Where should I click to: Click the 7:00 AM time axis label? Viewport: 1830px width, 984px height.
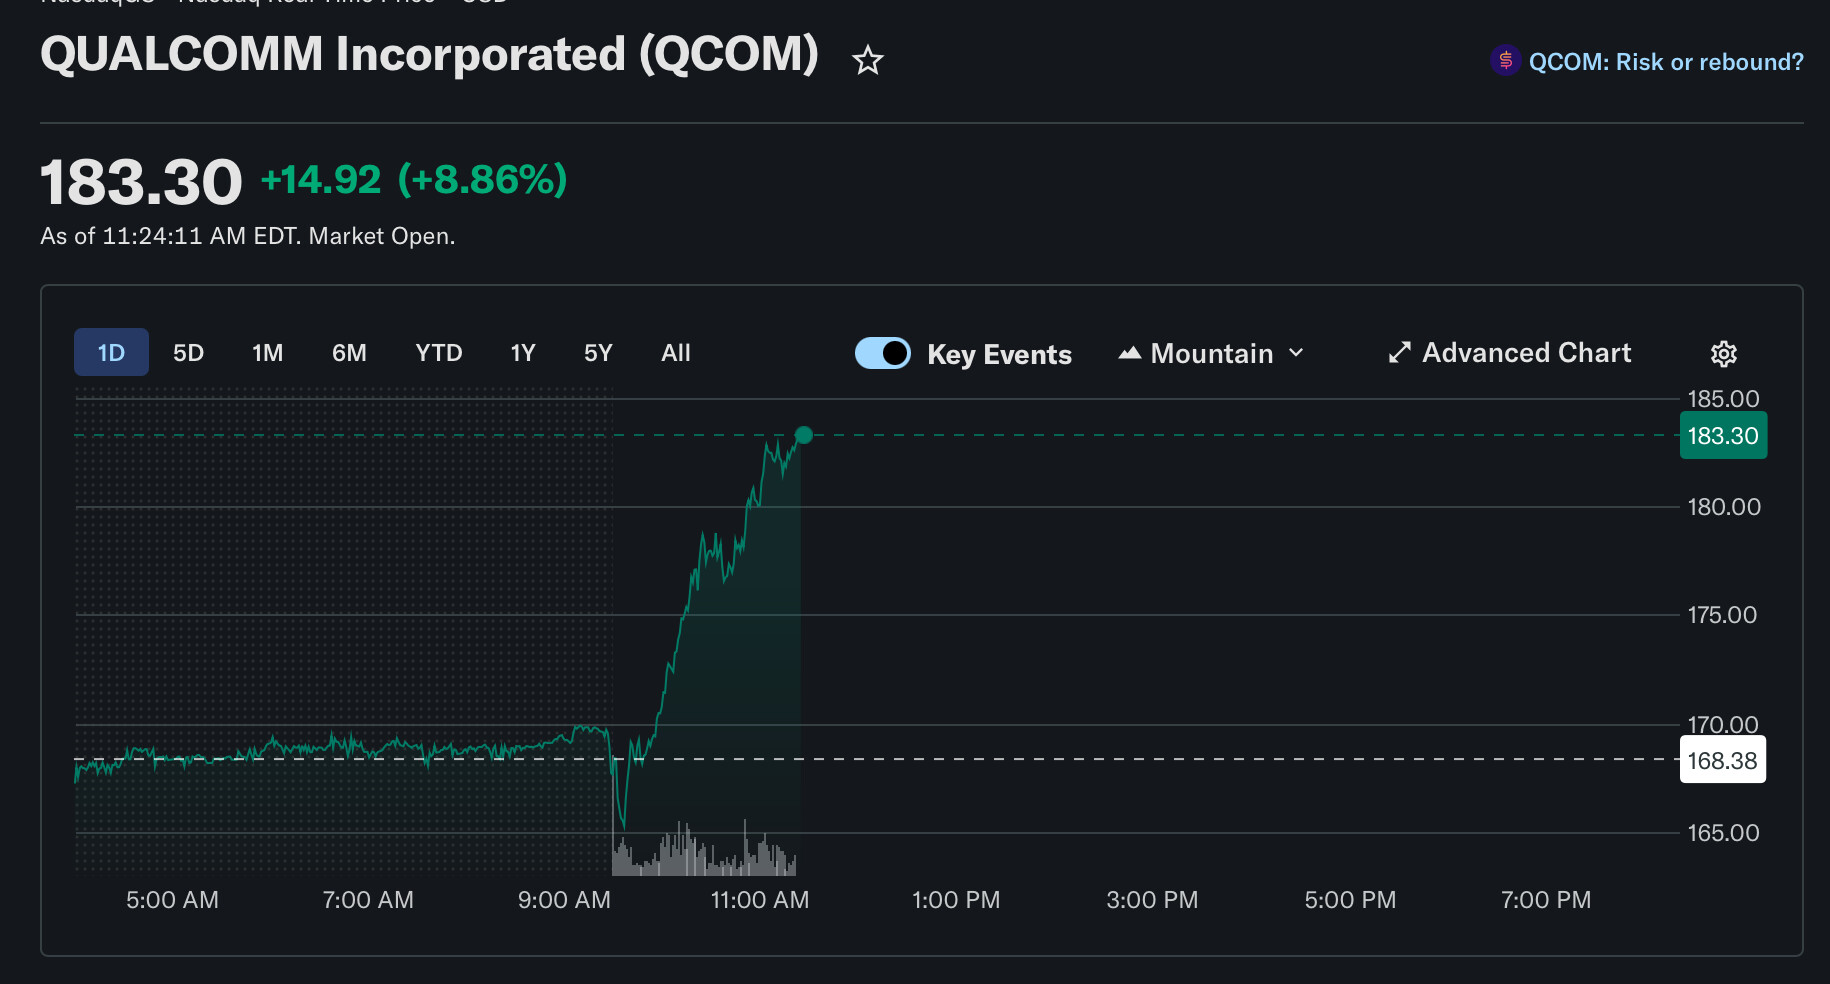click(368, 900)
